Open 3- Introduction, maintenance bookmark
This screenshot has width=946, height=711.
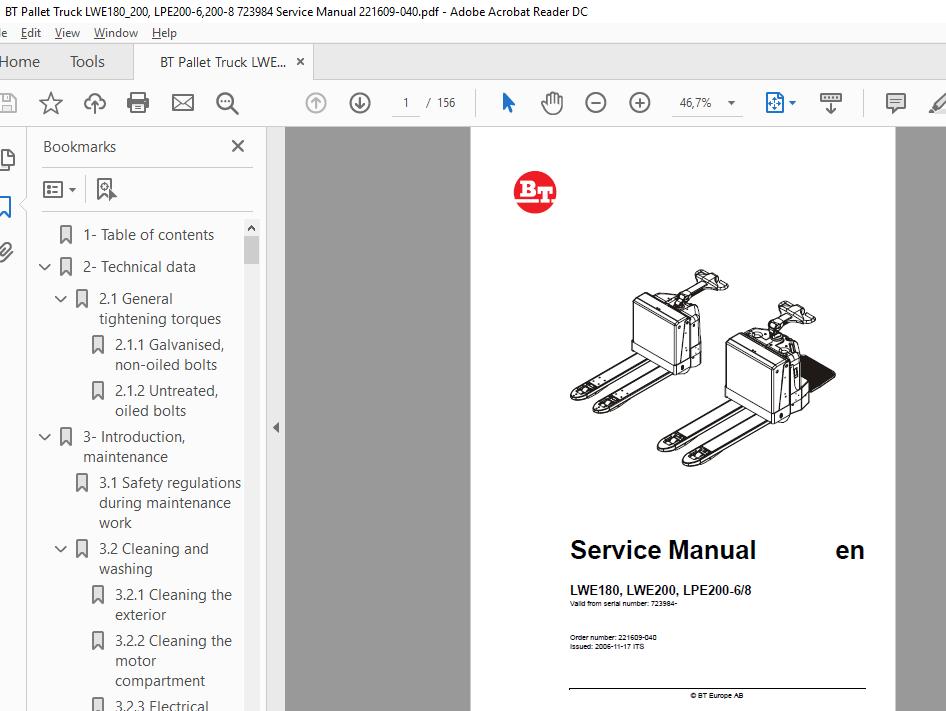click(x=134, y=447)
